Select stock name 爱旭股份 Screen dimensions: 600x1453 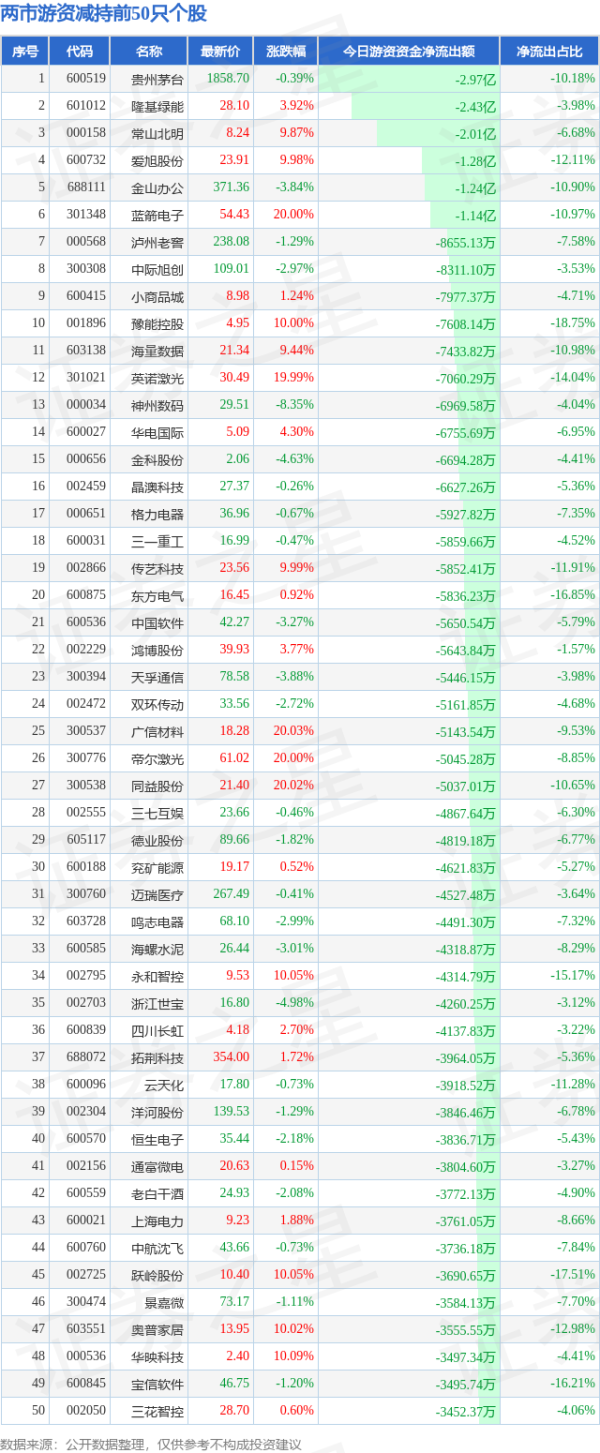coord(157,159)
